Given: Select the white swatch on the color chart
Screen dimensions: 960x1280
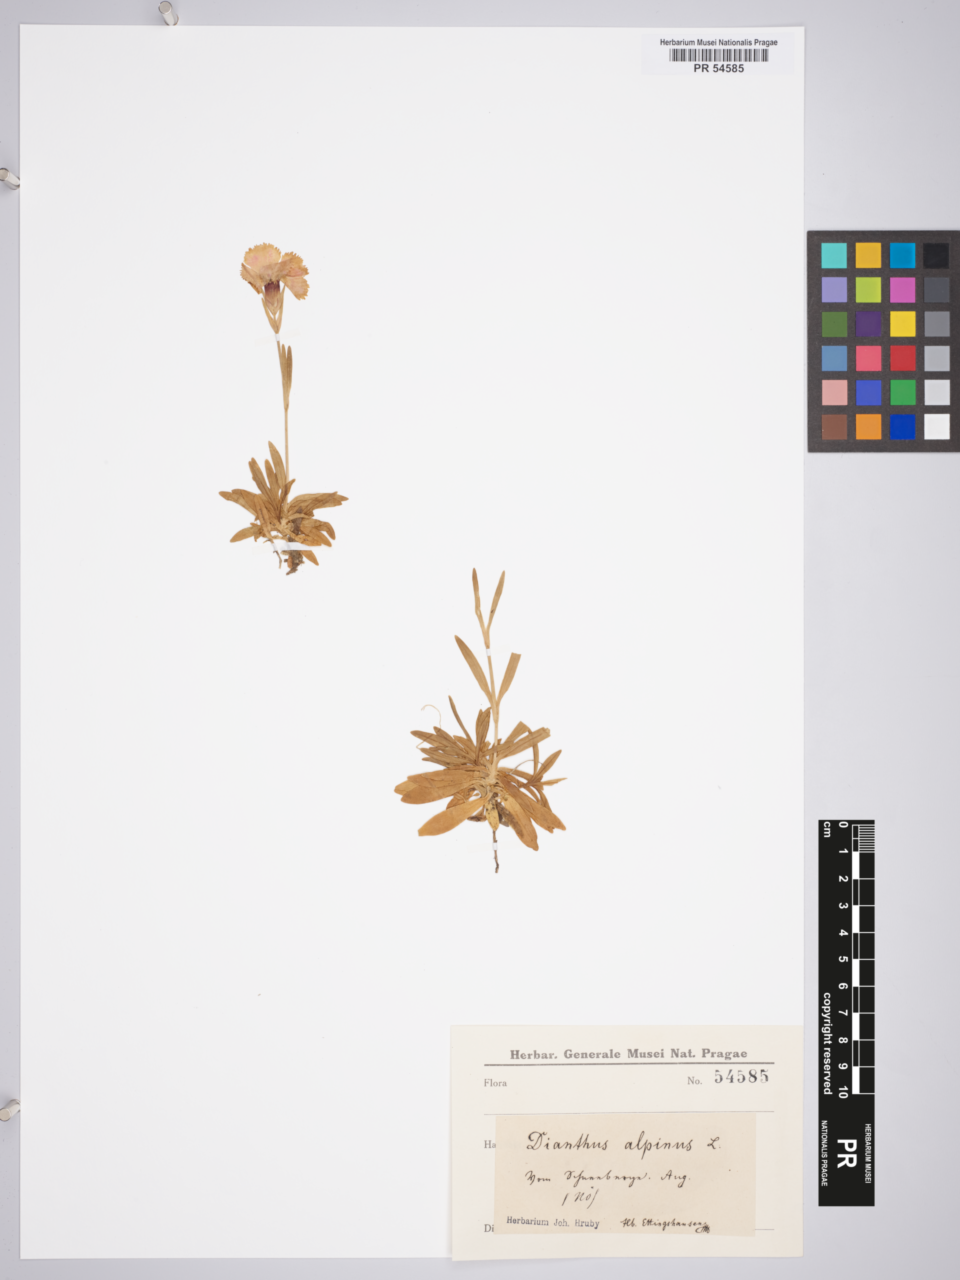Looking at the screenshot, I should (936, 427).
